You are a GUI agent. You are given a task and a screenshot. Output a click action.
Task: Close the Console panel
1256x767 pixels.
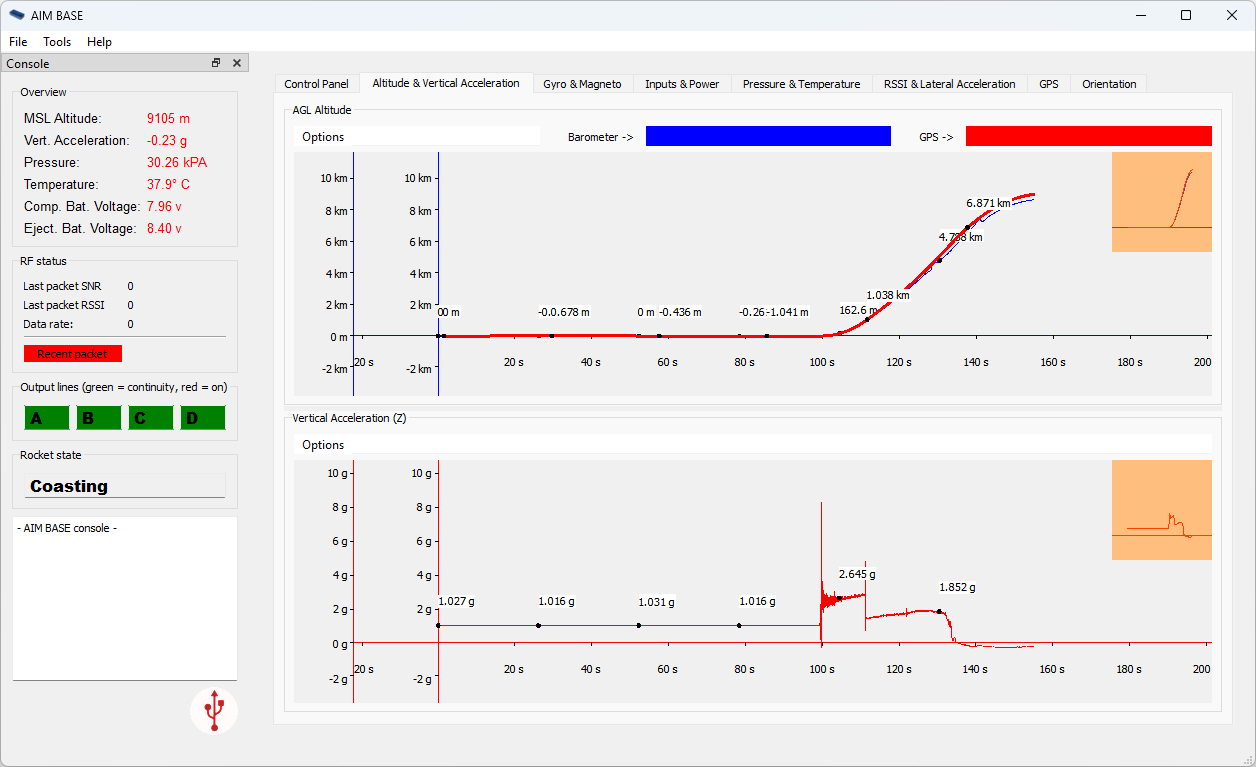[237, 63]
